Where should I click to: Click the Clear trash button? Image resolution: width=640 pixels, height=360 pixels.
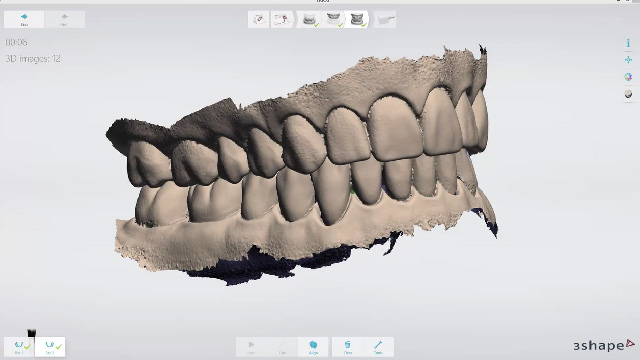pos(348,347)
